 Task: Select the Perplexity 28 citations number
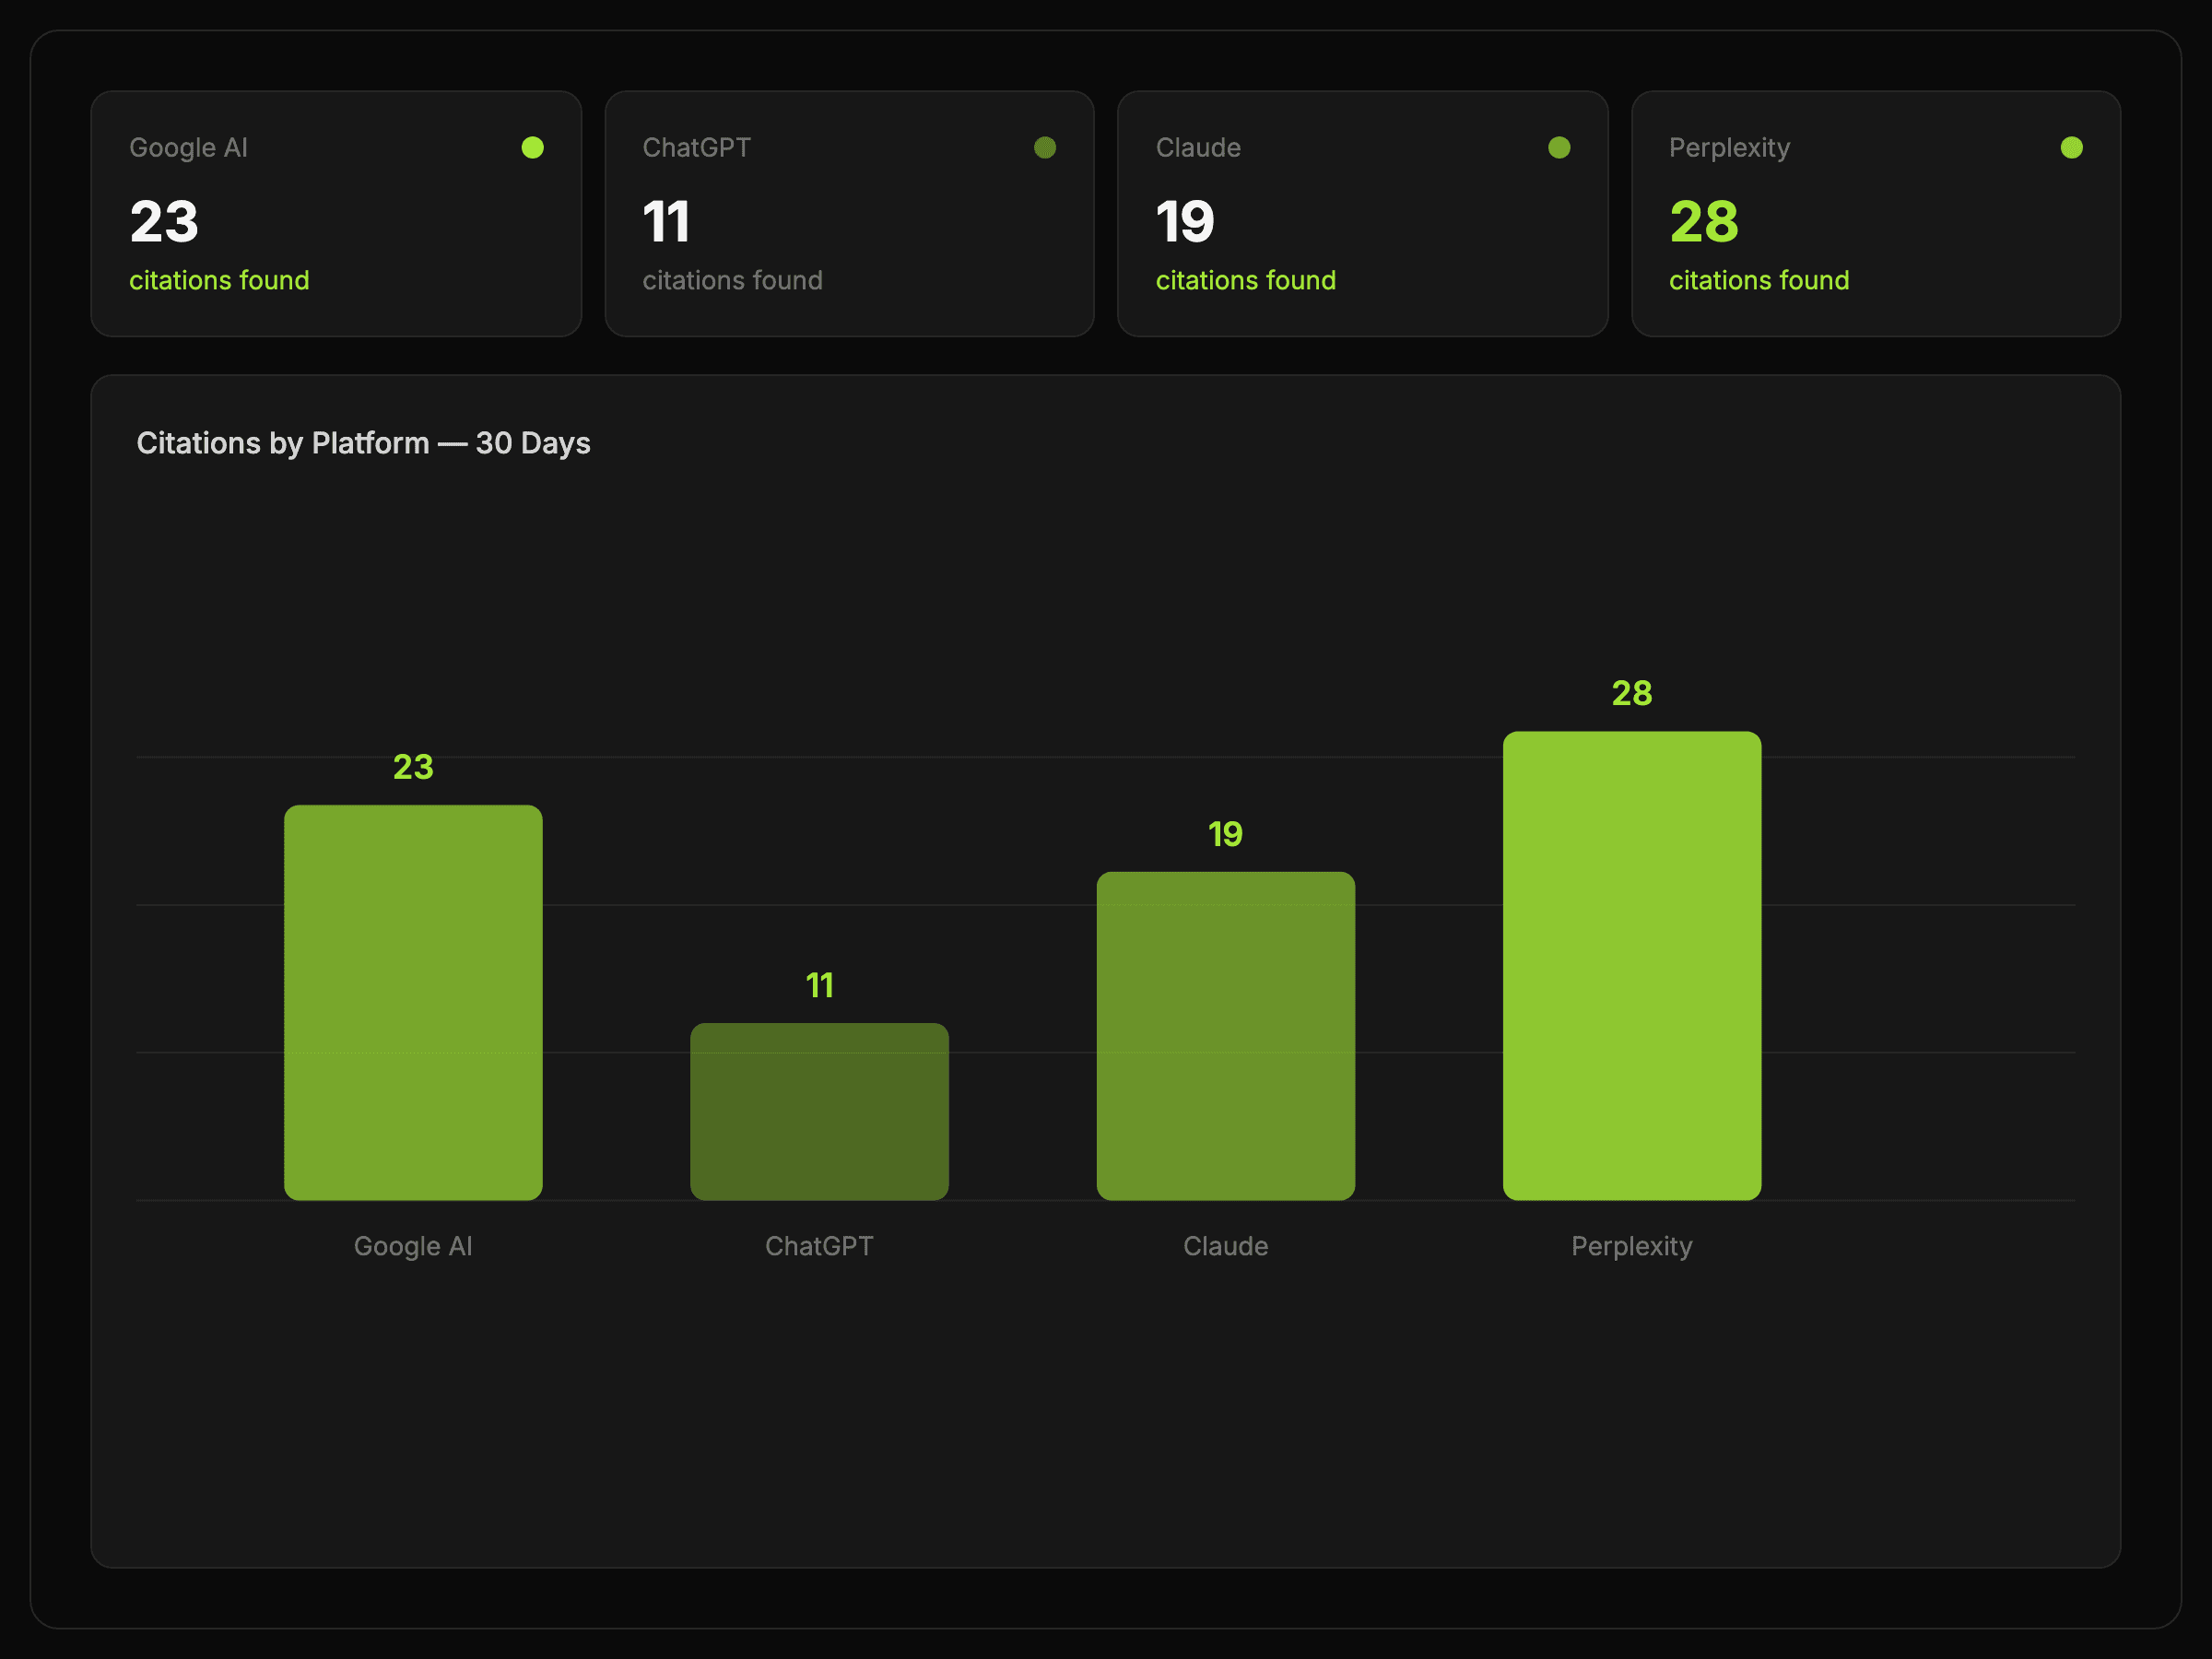pos(1703,222)
